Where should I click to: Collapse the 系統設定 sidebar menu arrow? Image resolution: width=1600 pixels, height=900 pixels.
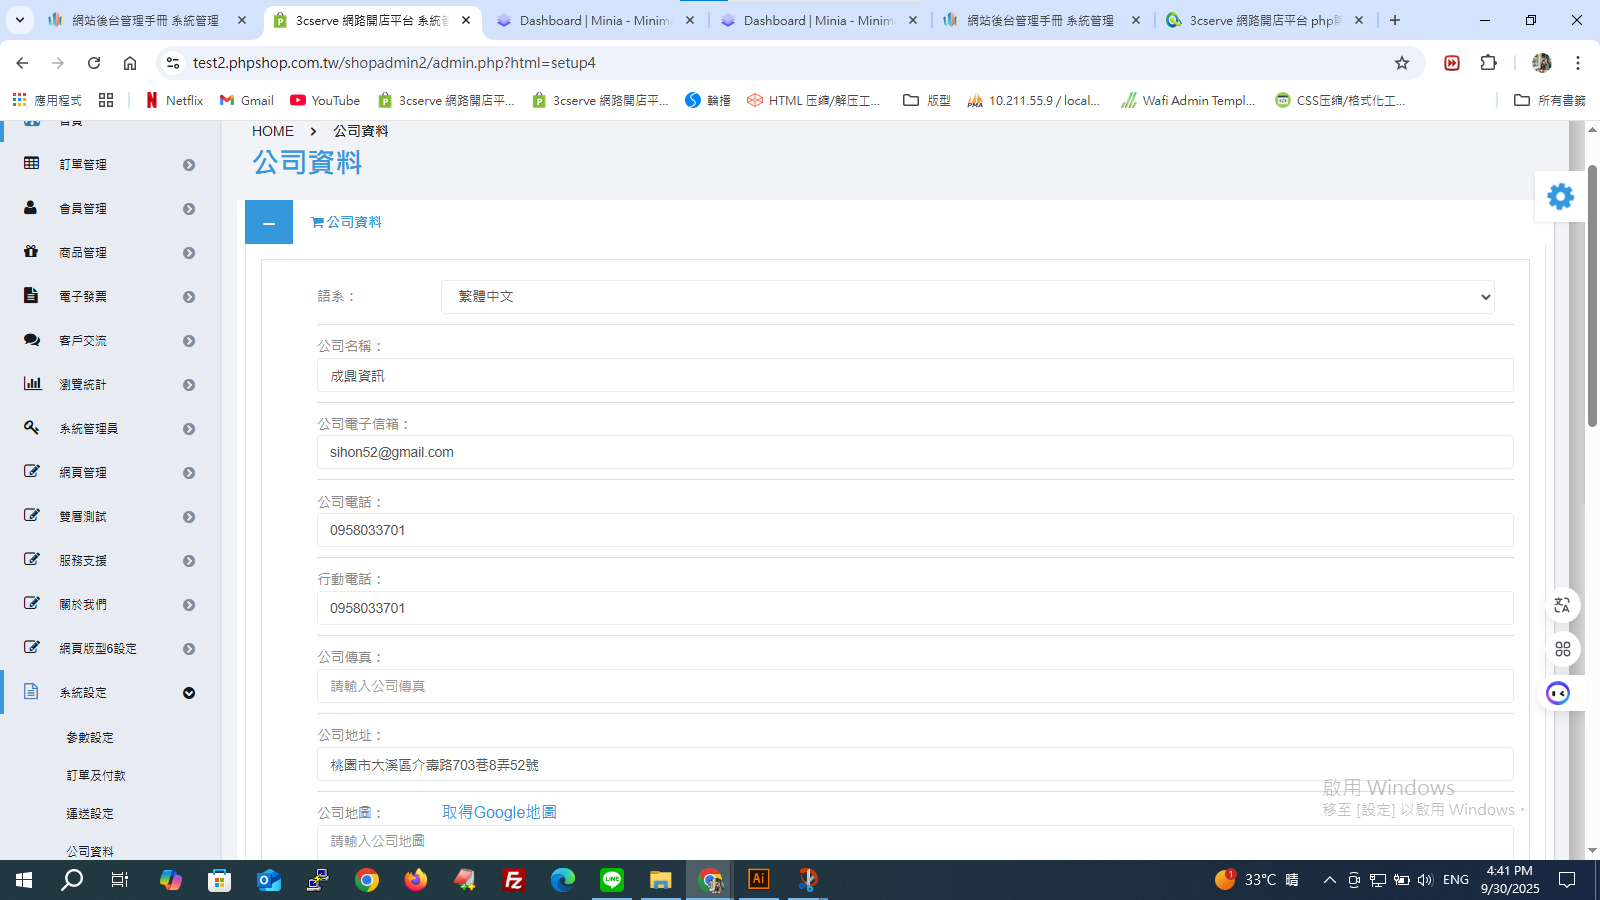pyautogui.click(x=189, y=693)
